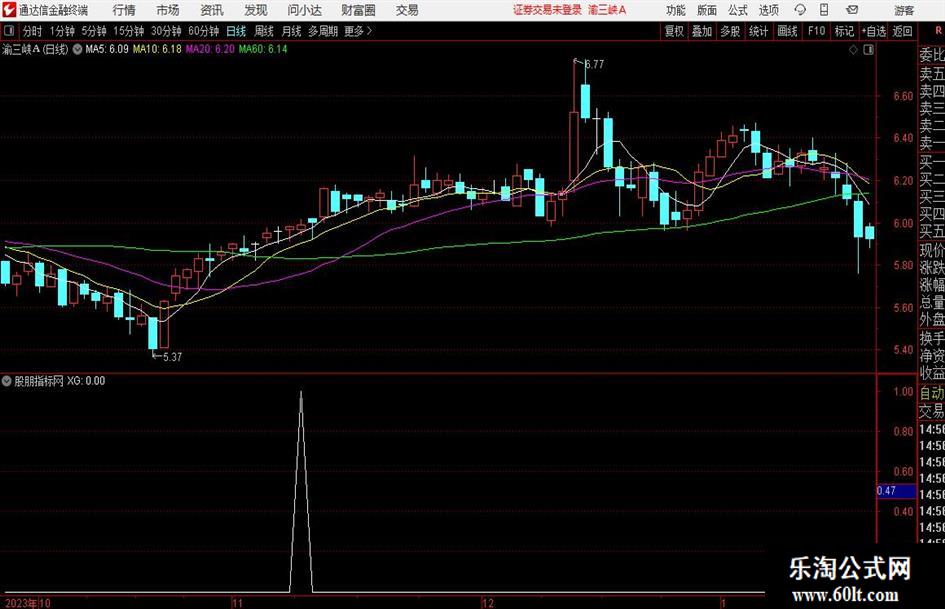Open the 选项 menu

[x=768, y=10]
